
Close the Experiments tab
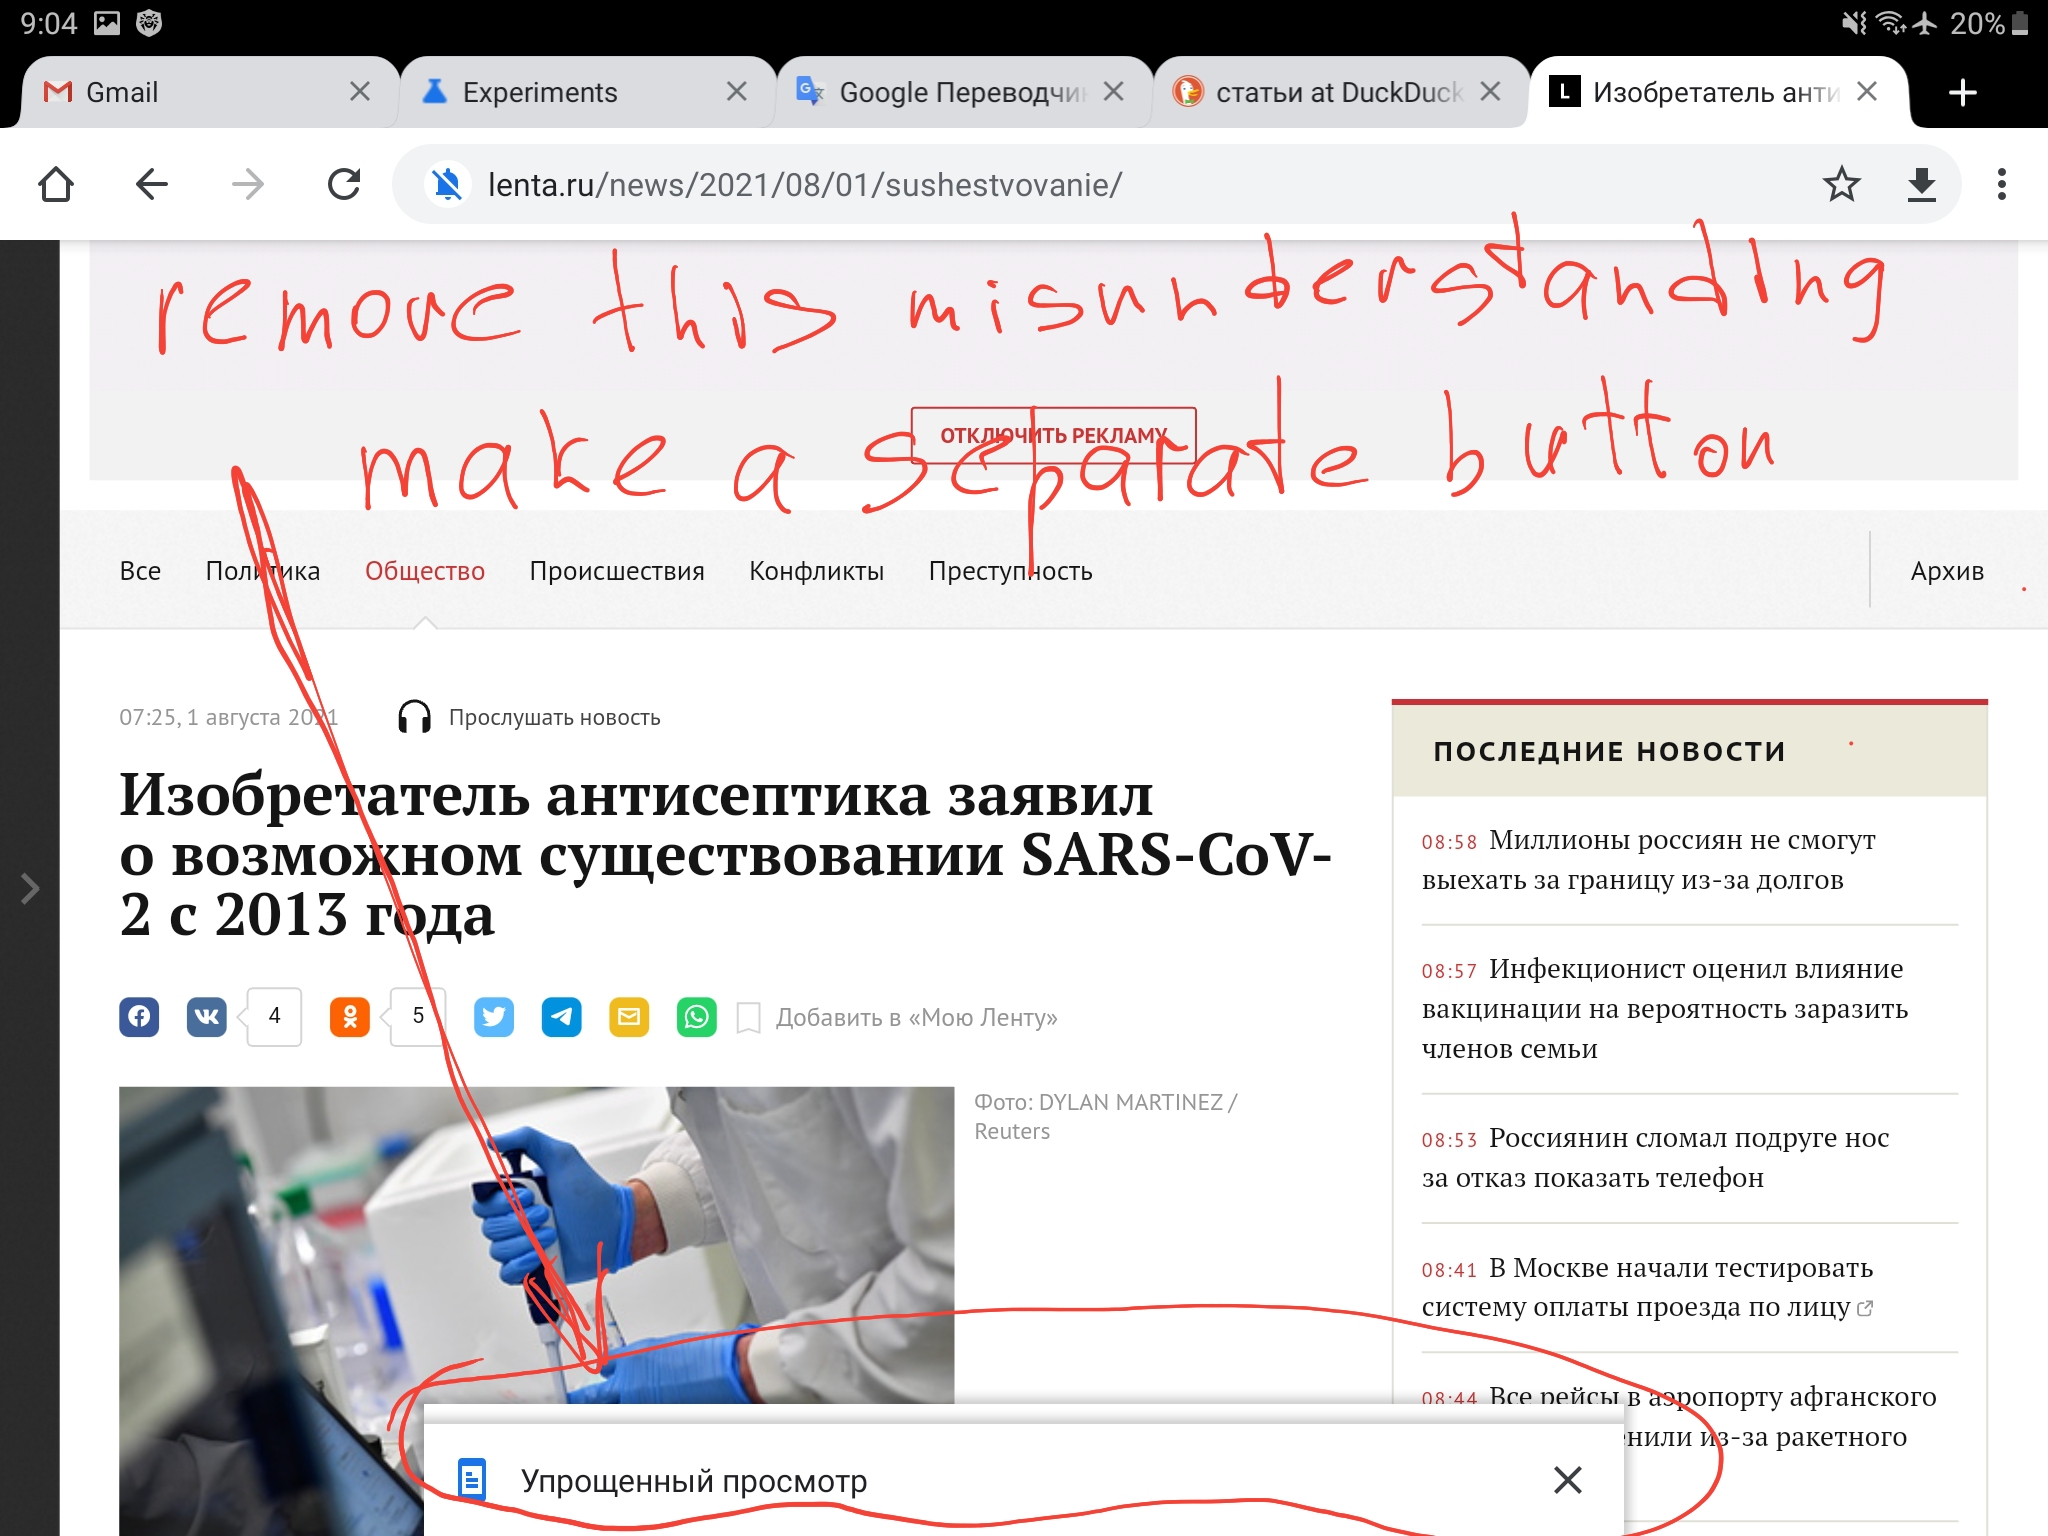point(737,92)
